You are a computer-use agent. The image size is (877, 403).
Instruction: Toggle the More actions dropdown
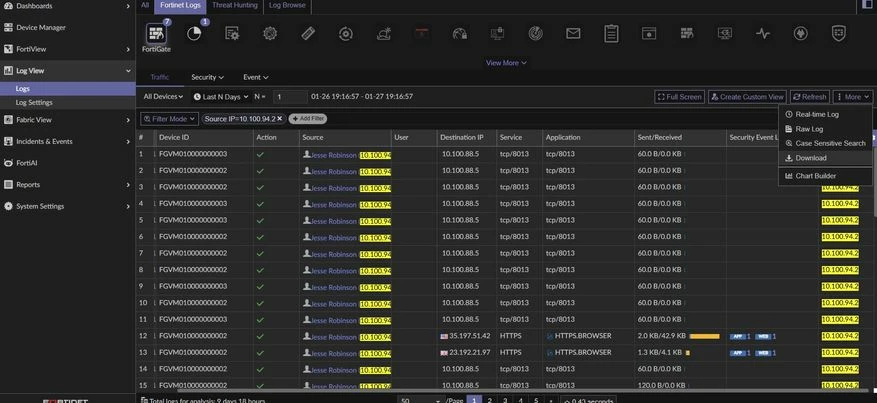(x=852, y=97)
